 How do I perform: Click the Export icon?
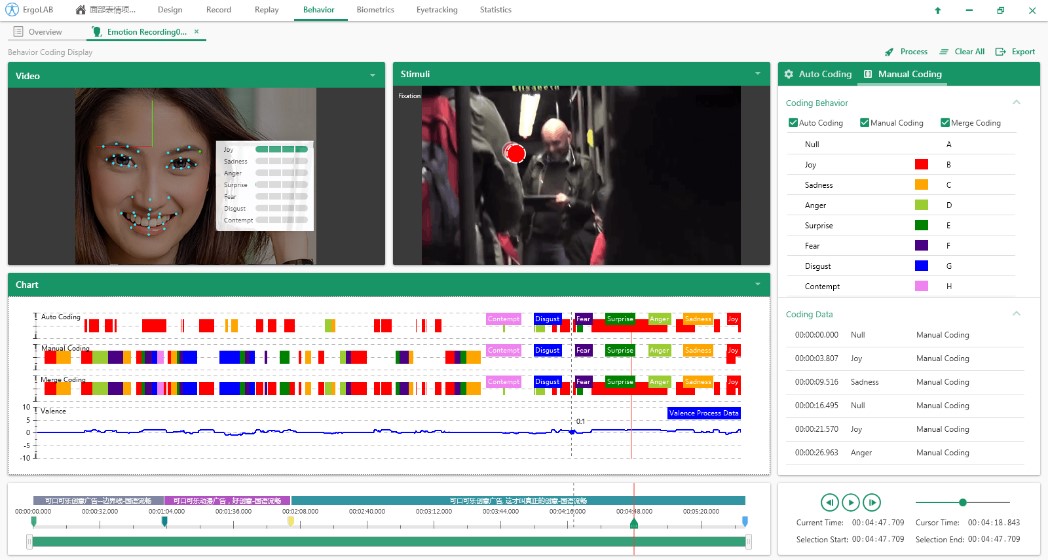(1000, 52)
